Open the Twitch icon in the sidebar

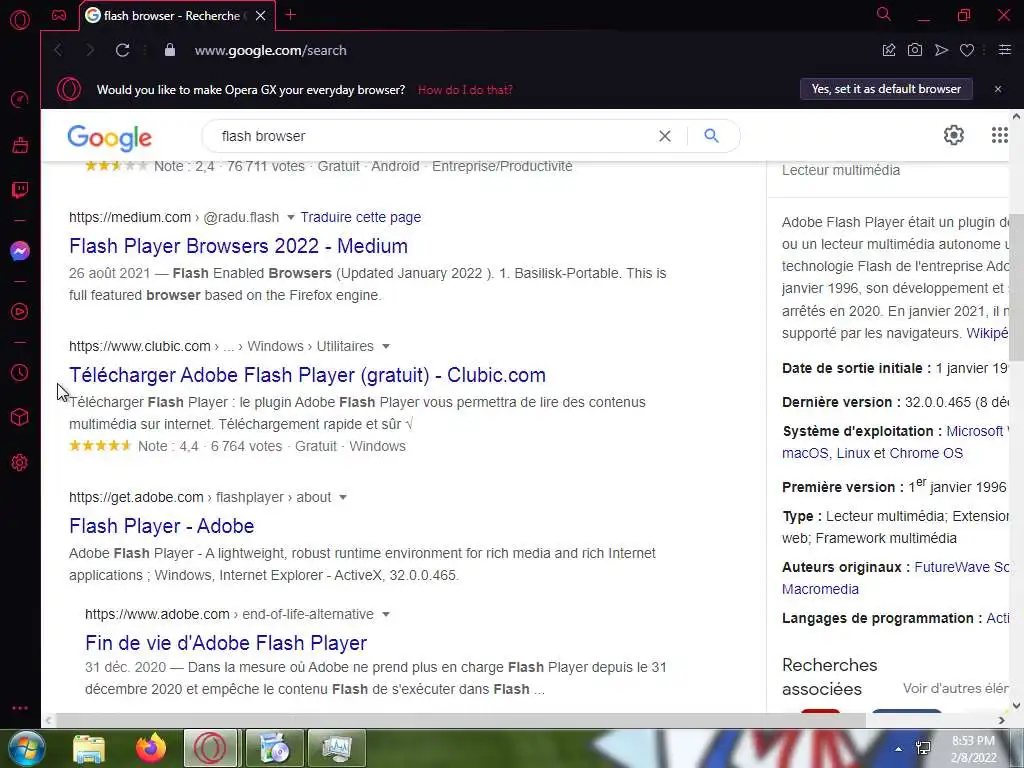tap(20, 190)
